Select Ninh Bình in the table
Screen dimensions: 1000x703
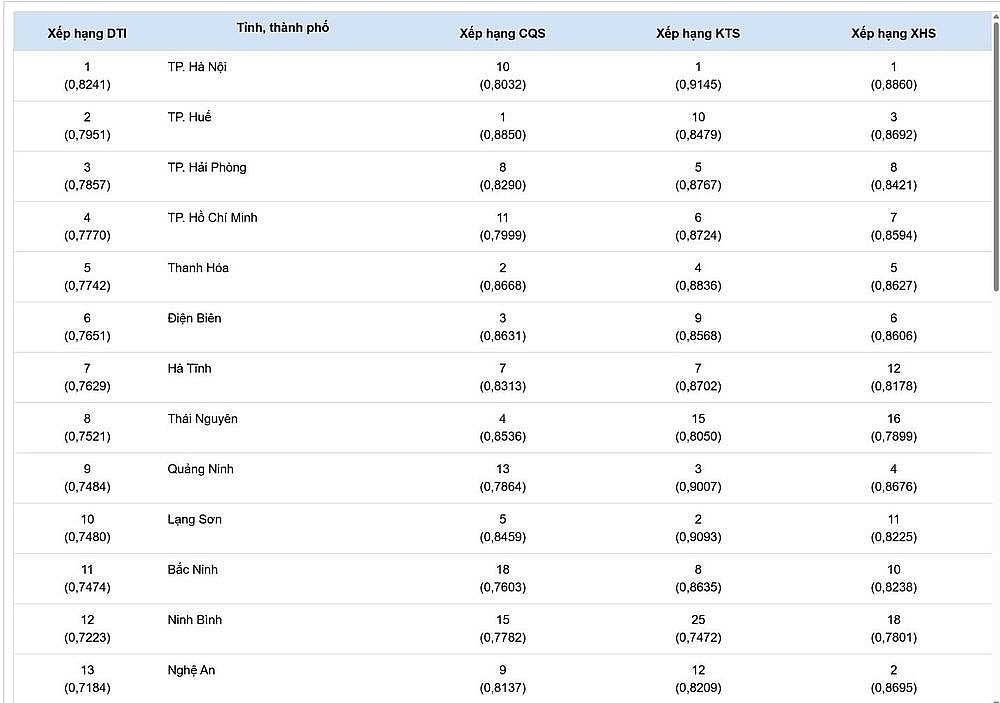pos(195,620)
